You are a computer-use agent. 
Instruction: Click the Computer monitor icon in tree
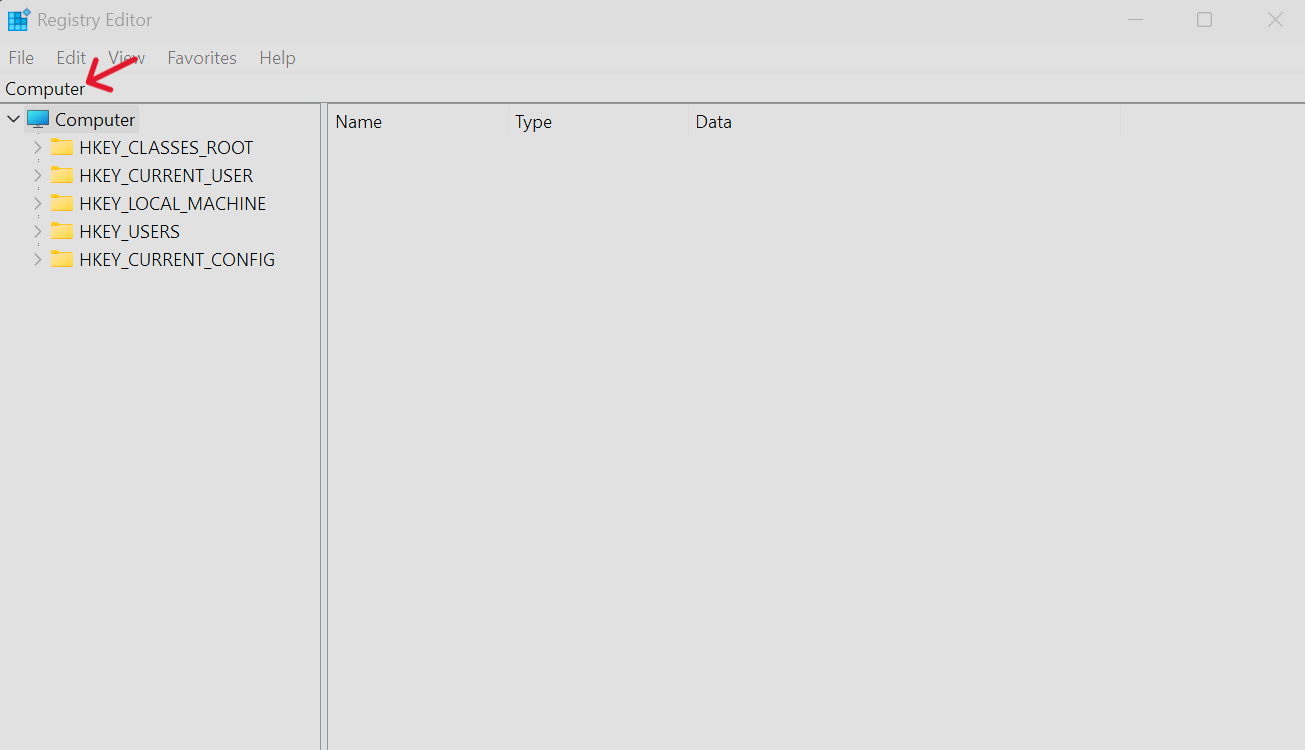click(x=38, y=120)
